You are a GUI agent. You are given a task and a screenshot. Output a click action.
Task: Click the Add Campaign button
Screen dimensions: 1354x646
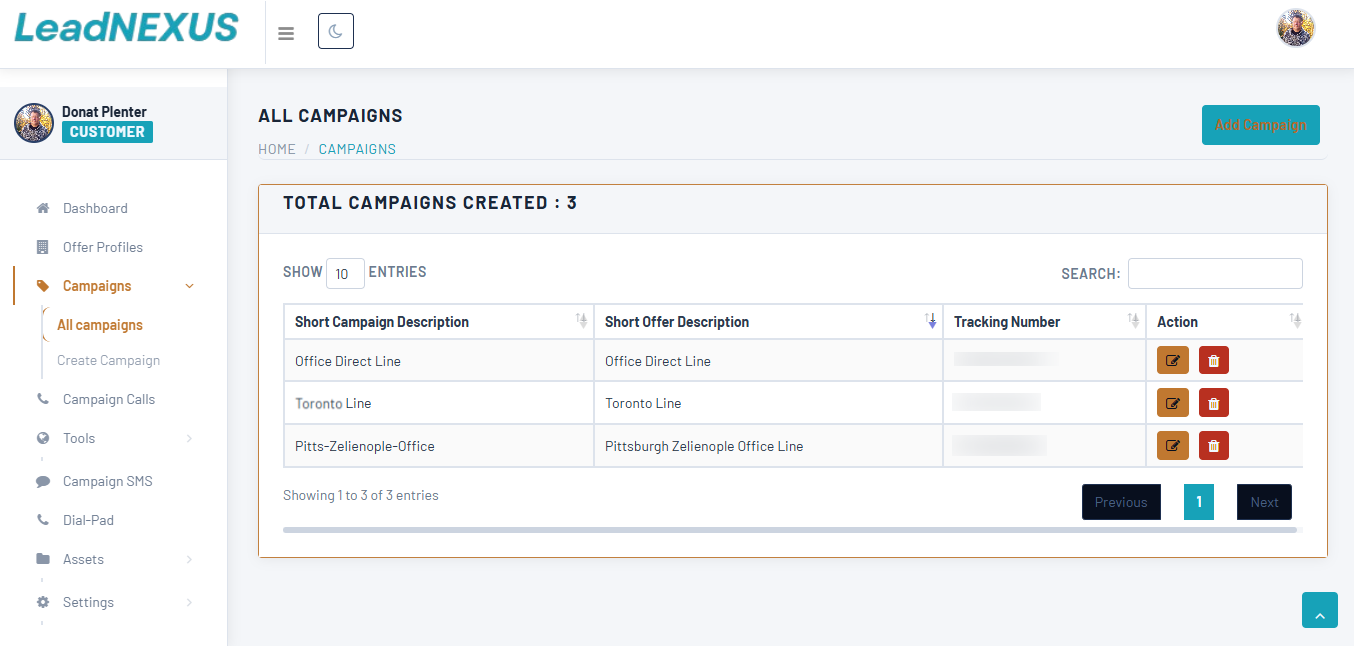(x=1260, y=125)
